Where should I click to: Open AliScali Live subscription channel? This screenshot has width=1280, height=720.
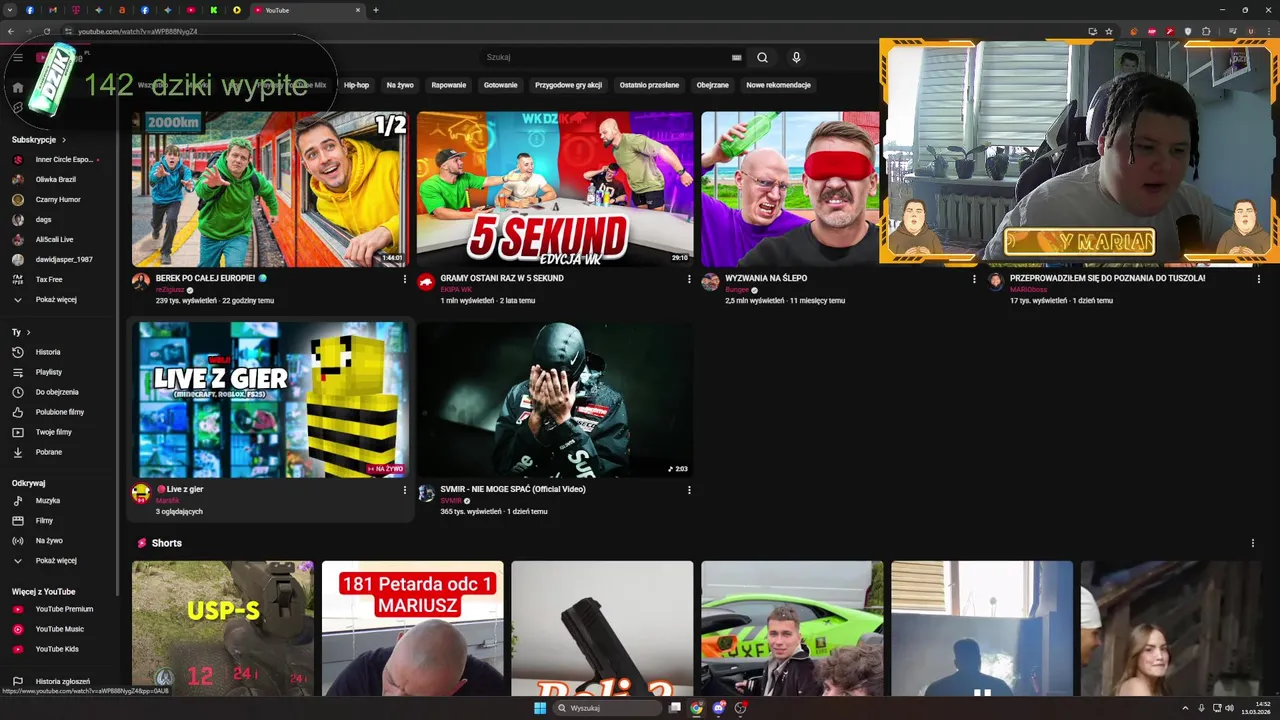[x=56, y=239]
